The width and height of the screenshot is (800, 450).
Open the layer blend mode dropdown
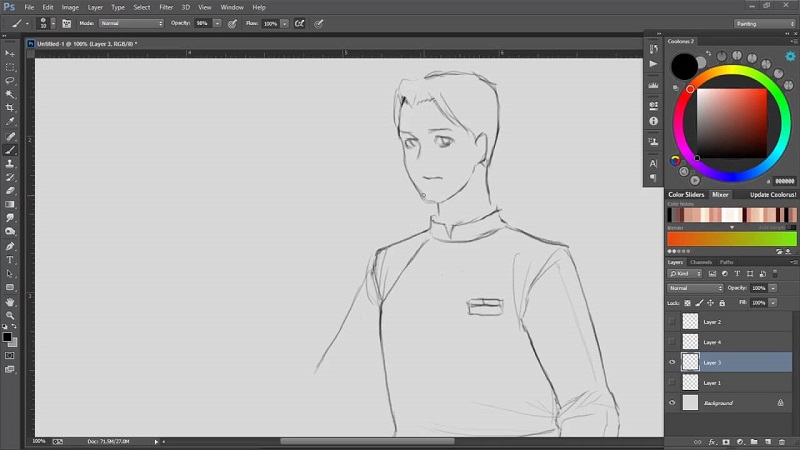click(695, 288)
